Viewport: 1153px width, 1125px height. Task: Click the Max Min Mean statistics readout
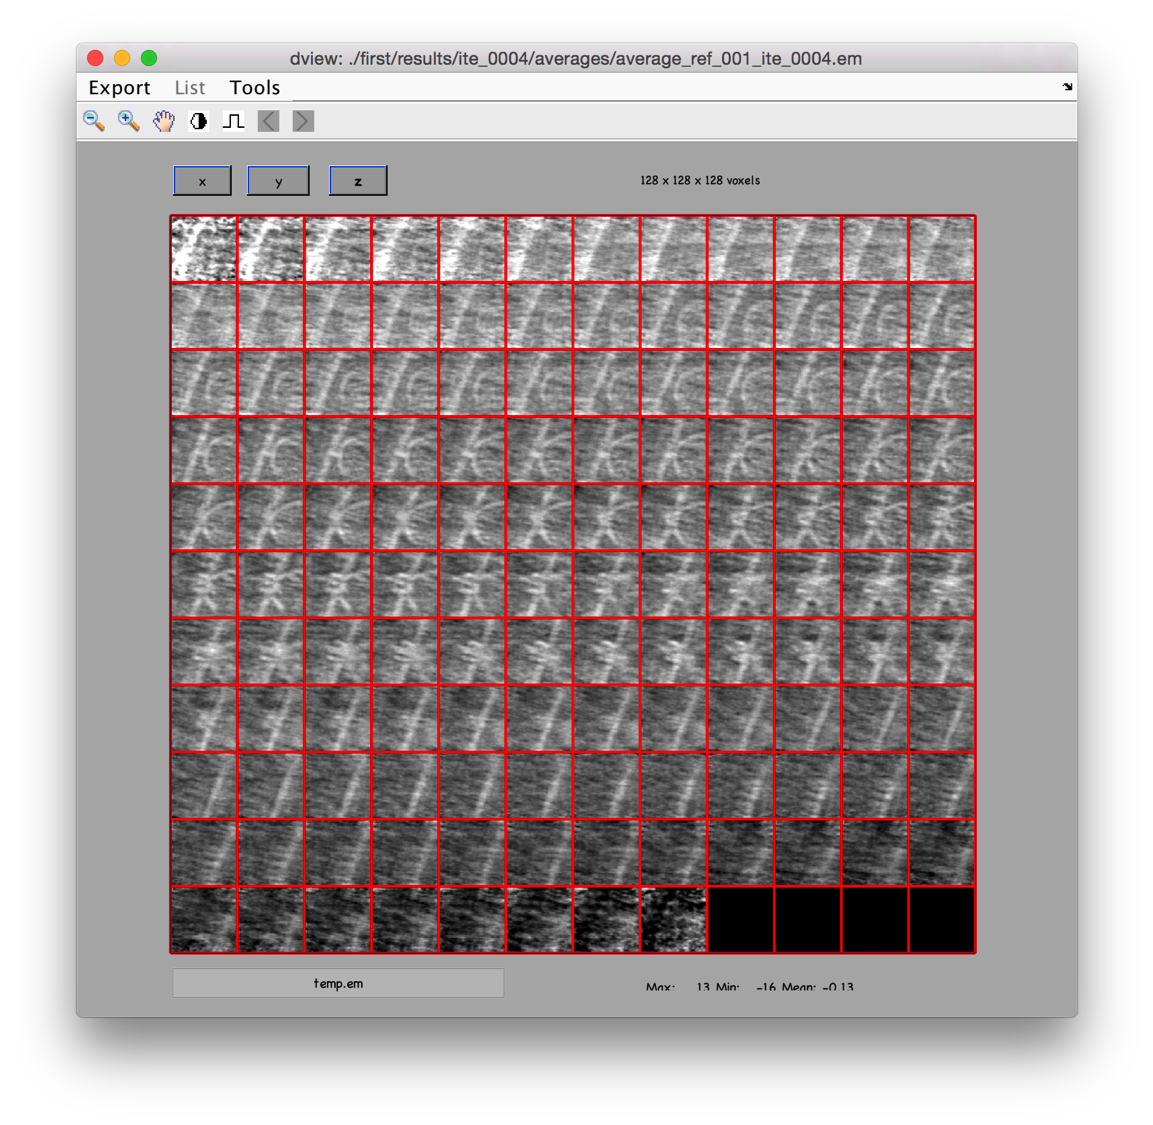pos(749,987)
